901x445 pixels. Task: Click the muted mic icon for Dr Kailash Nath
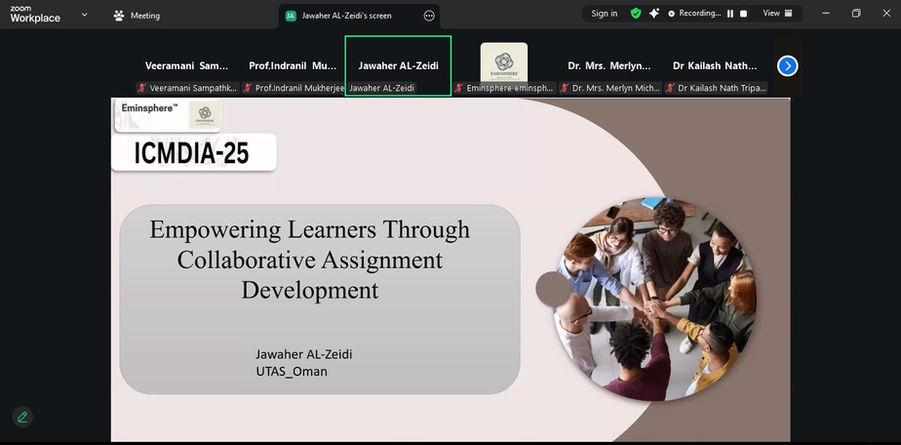pos(671,88)
